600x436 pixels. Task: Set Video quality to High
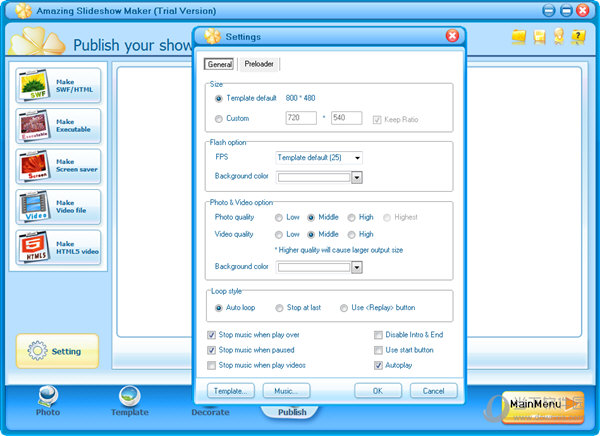coord(351,235)
